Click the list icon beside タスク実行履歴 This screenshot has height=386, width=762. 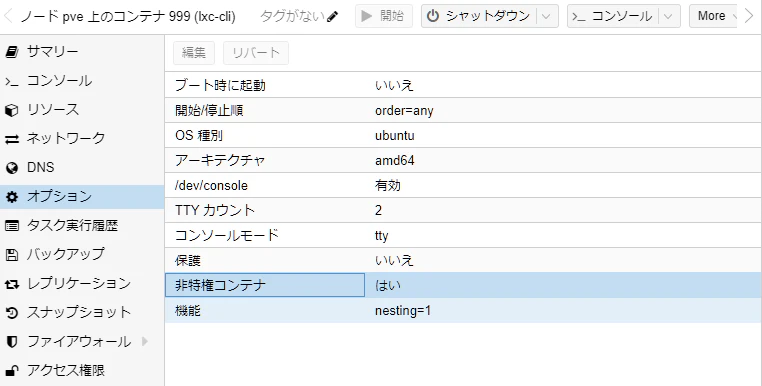point(12,226)
